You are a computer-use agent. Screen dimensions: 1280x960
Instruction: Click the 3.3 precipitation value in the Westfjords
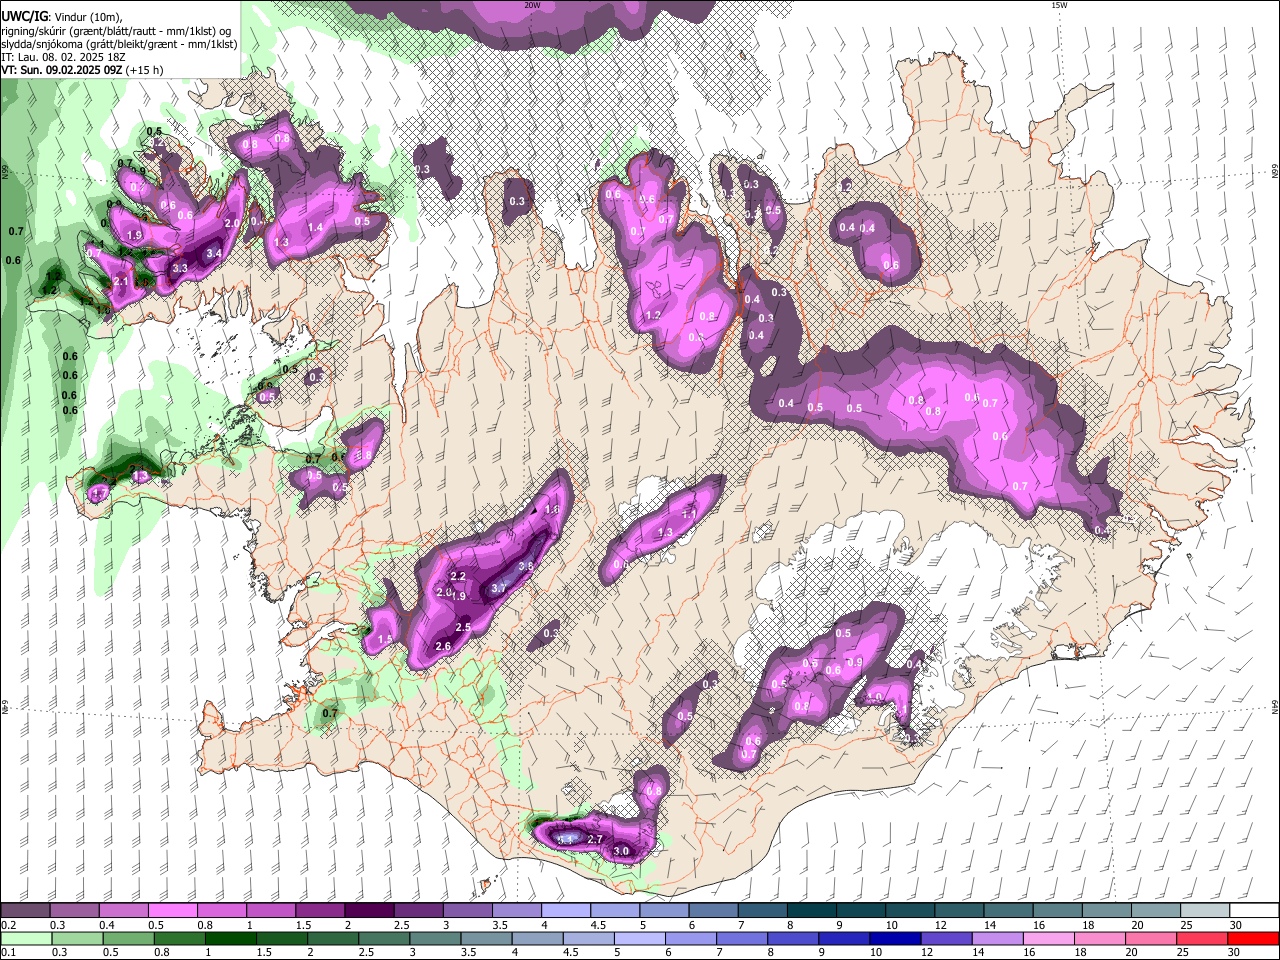[180, 268]
